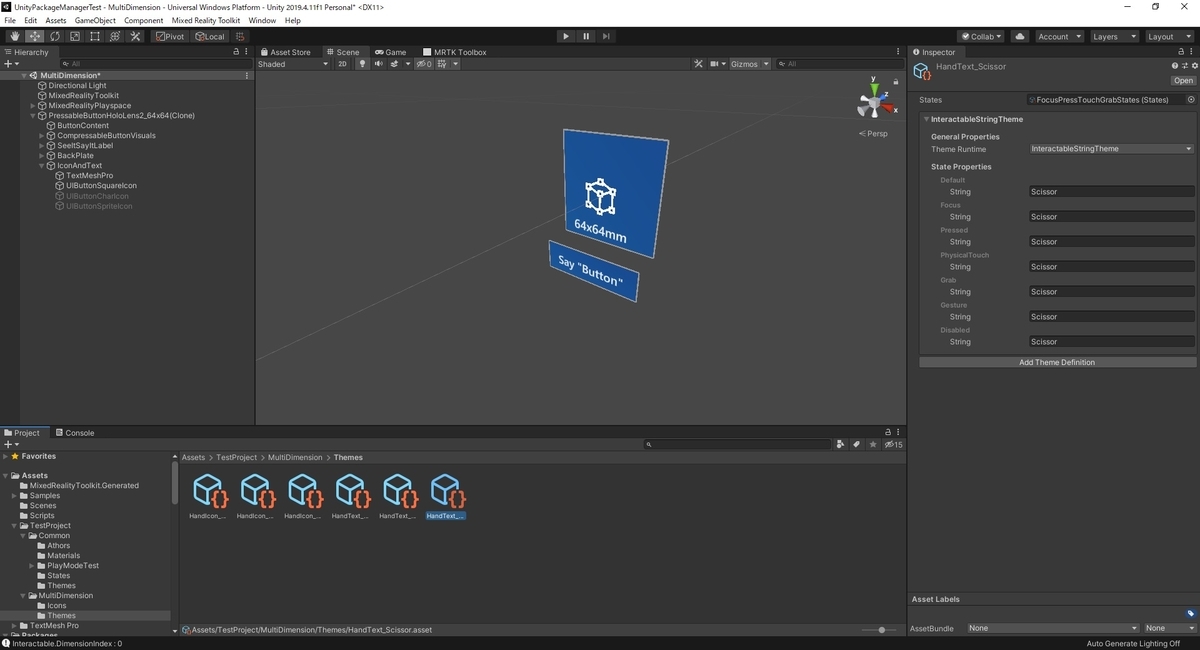Screen dimensions: 1200x650
Task: Select the Hand tool in the toolbar
Action: 14,36
